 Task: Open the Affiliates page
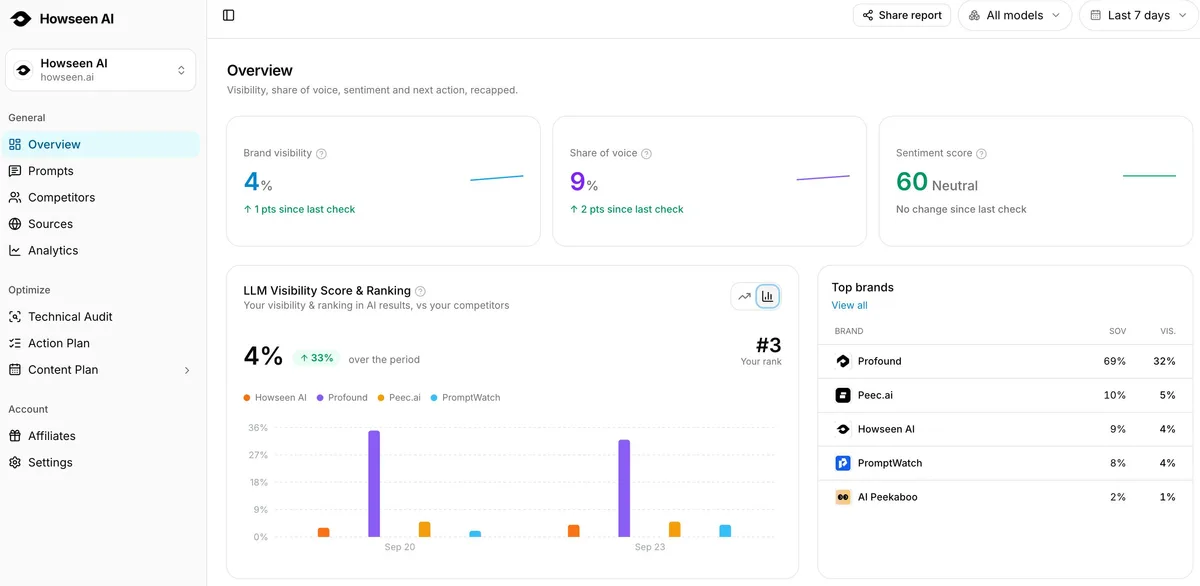pyautogui.click(x=100, y=436)
